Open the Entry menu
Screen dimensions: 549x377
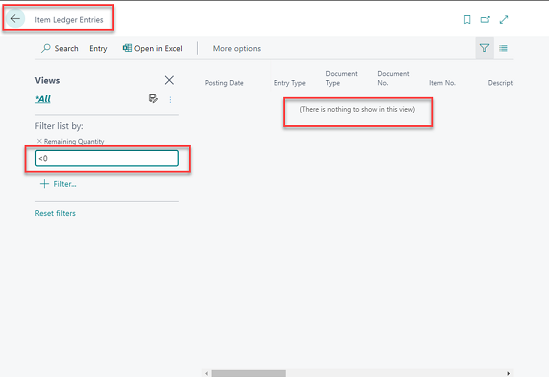click(98, 49)
